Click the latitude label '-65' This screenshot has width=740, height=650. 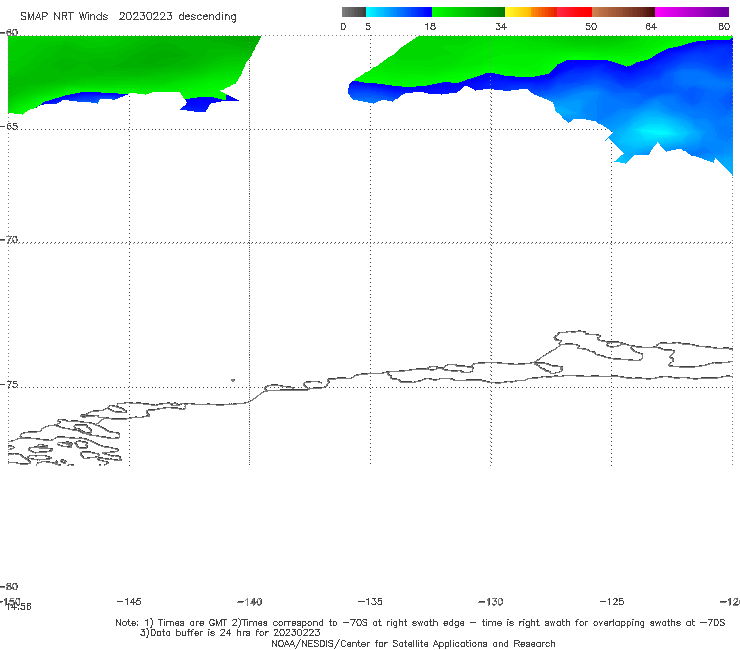[x=9, y=127]
